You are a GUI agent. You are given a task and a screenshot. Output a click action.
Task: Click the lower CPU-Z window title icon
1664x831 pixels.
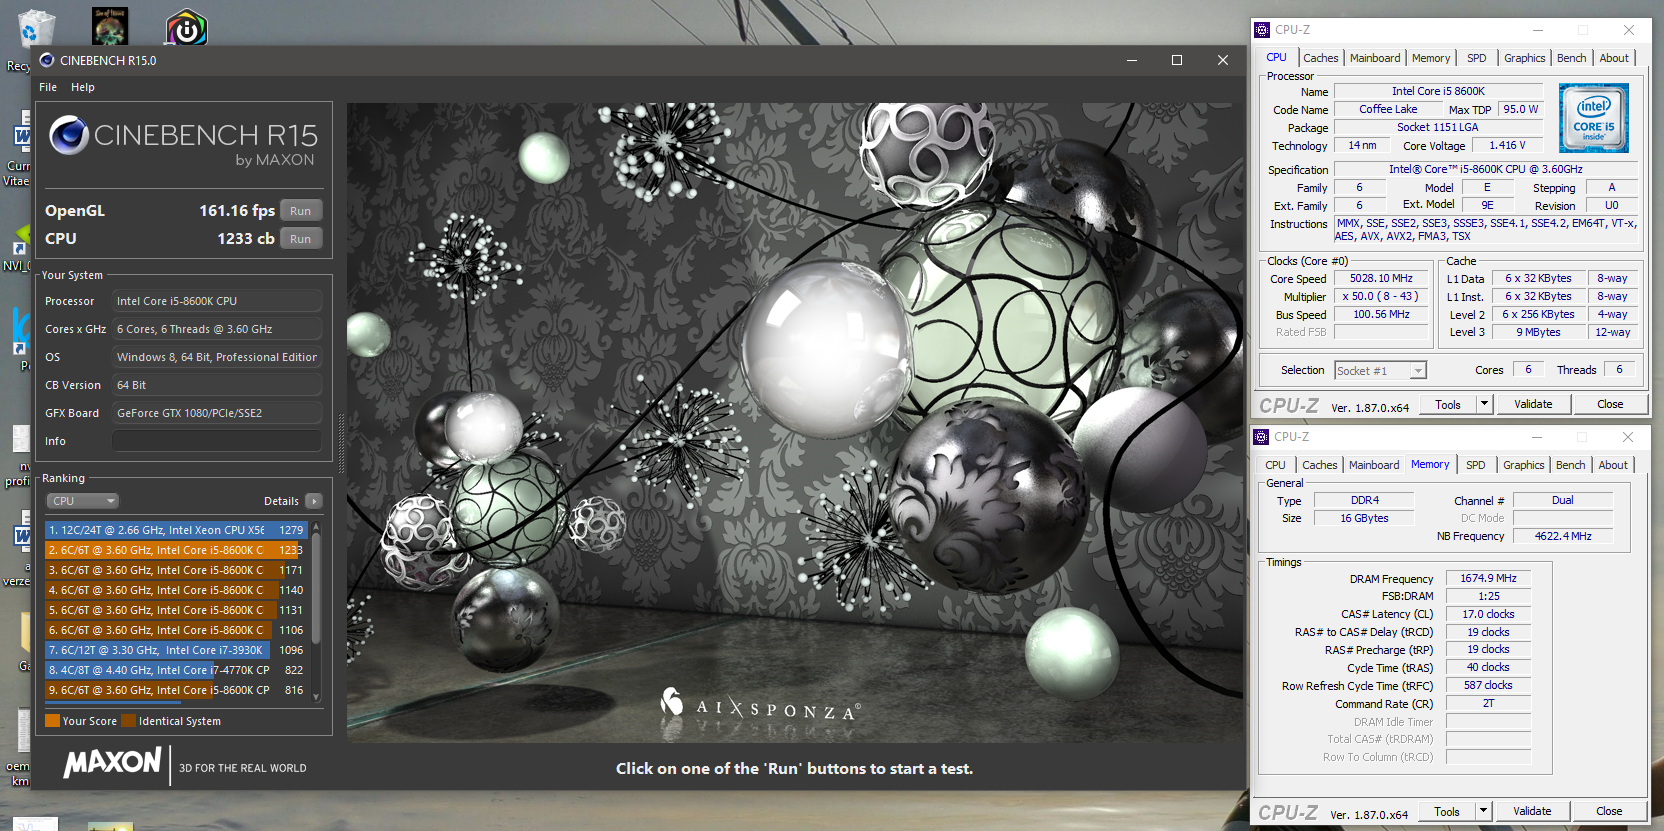coord(1261,437)
